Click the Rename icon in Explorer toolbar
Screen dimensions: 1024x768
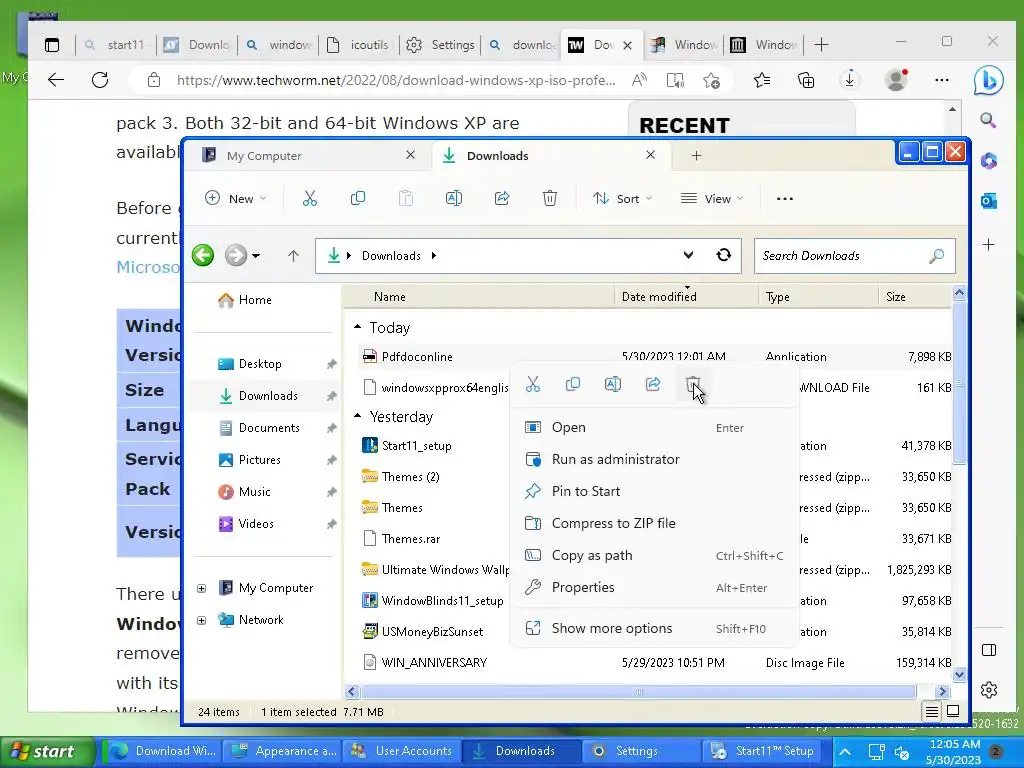tap(454, 199)
